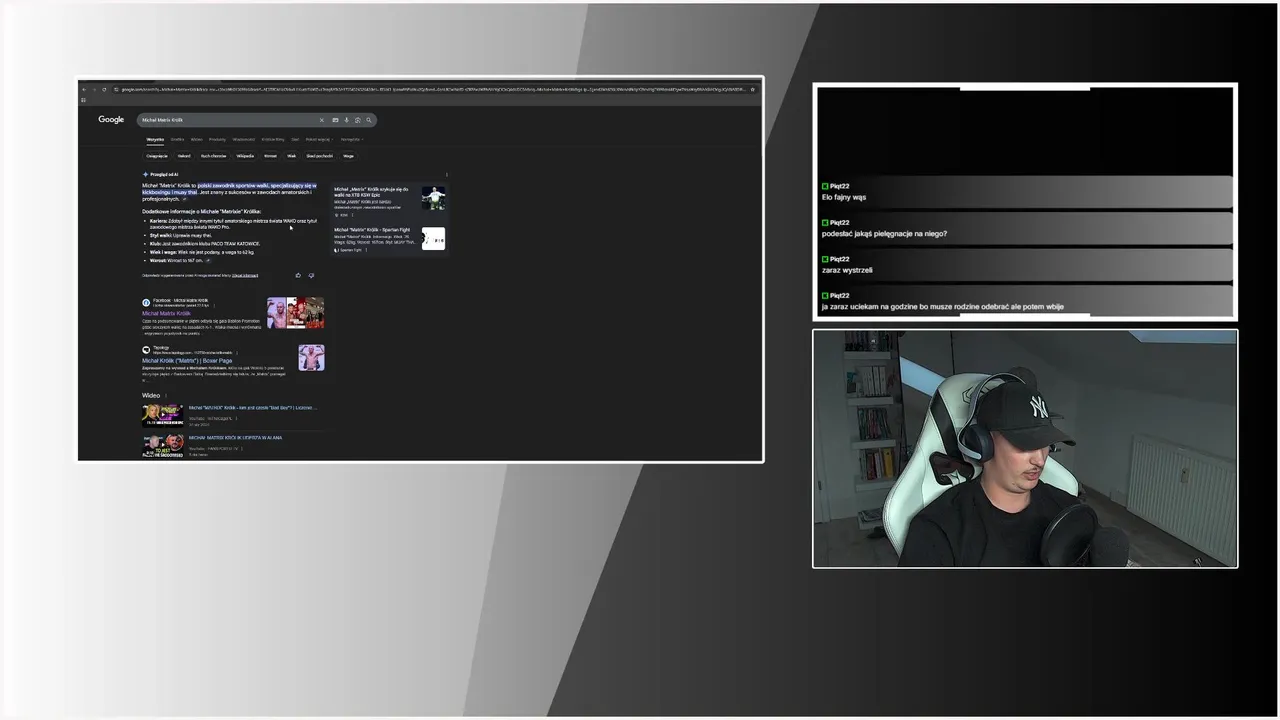Open the on-screen keyboard icon in search box
Screen dimensions: 1280x720
point(335,120)
